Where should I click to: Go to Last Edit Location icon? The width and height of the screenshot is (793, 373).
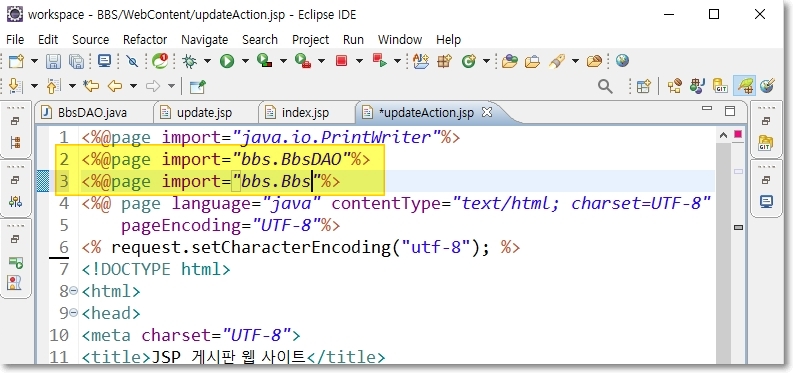pos(91,86)
